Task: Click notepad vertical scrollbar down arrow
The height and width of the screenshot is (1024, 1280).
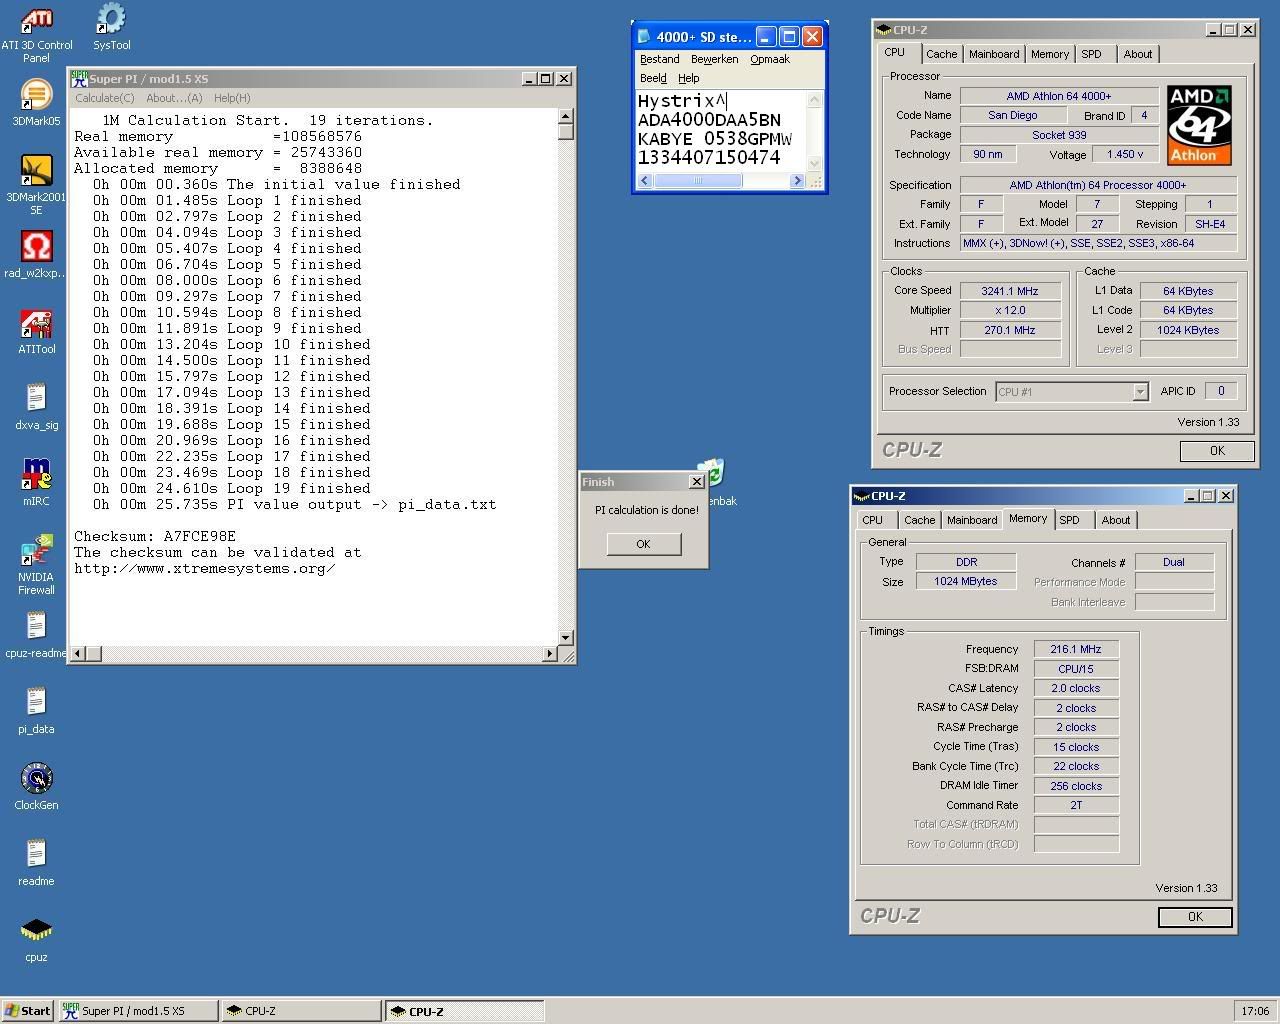Action: point(814,163)
